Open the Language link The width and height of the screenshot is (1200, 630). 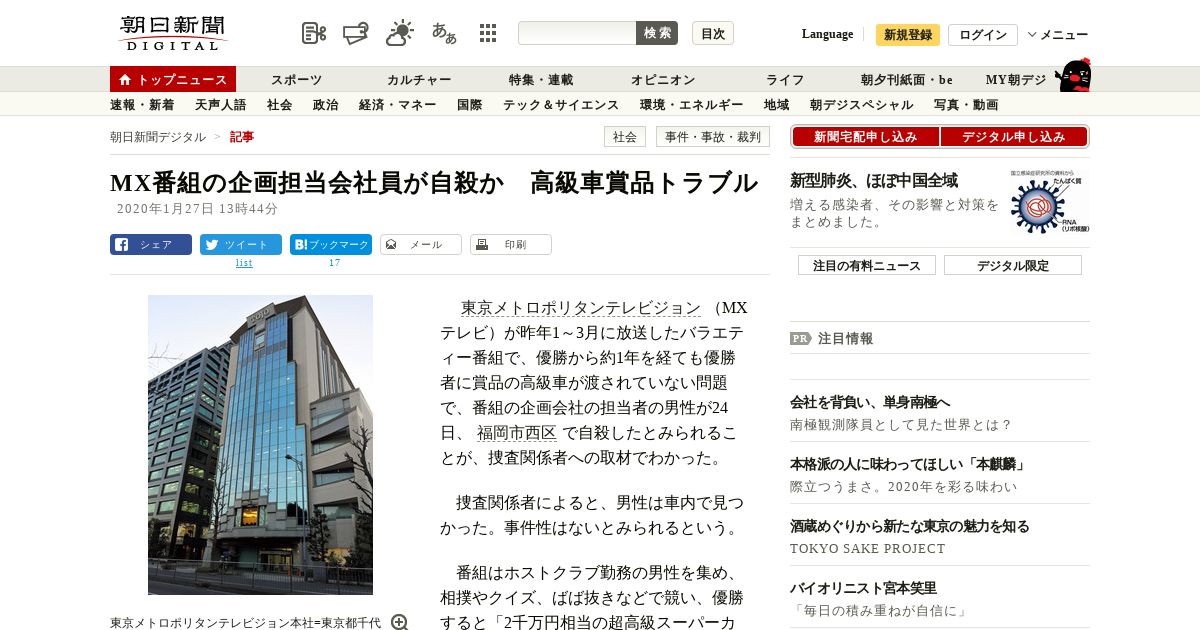827,34
